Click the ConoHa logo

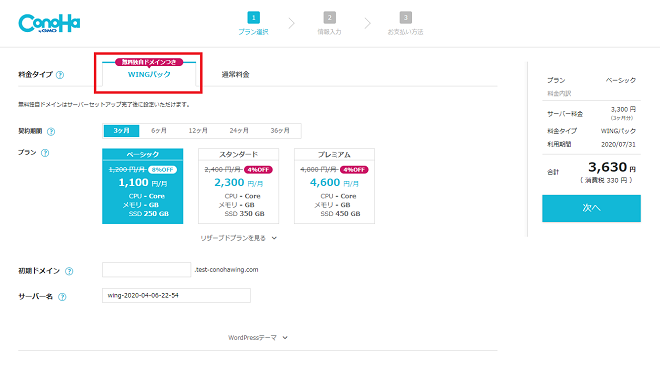point(49,24)
